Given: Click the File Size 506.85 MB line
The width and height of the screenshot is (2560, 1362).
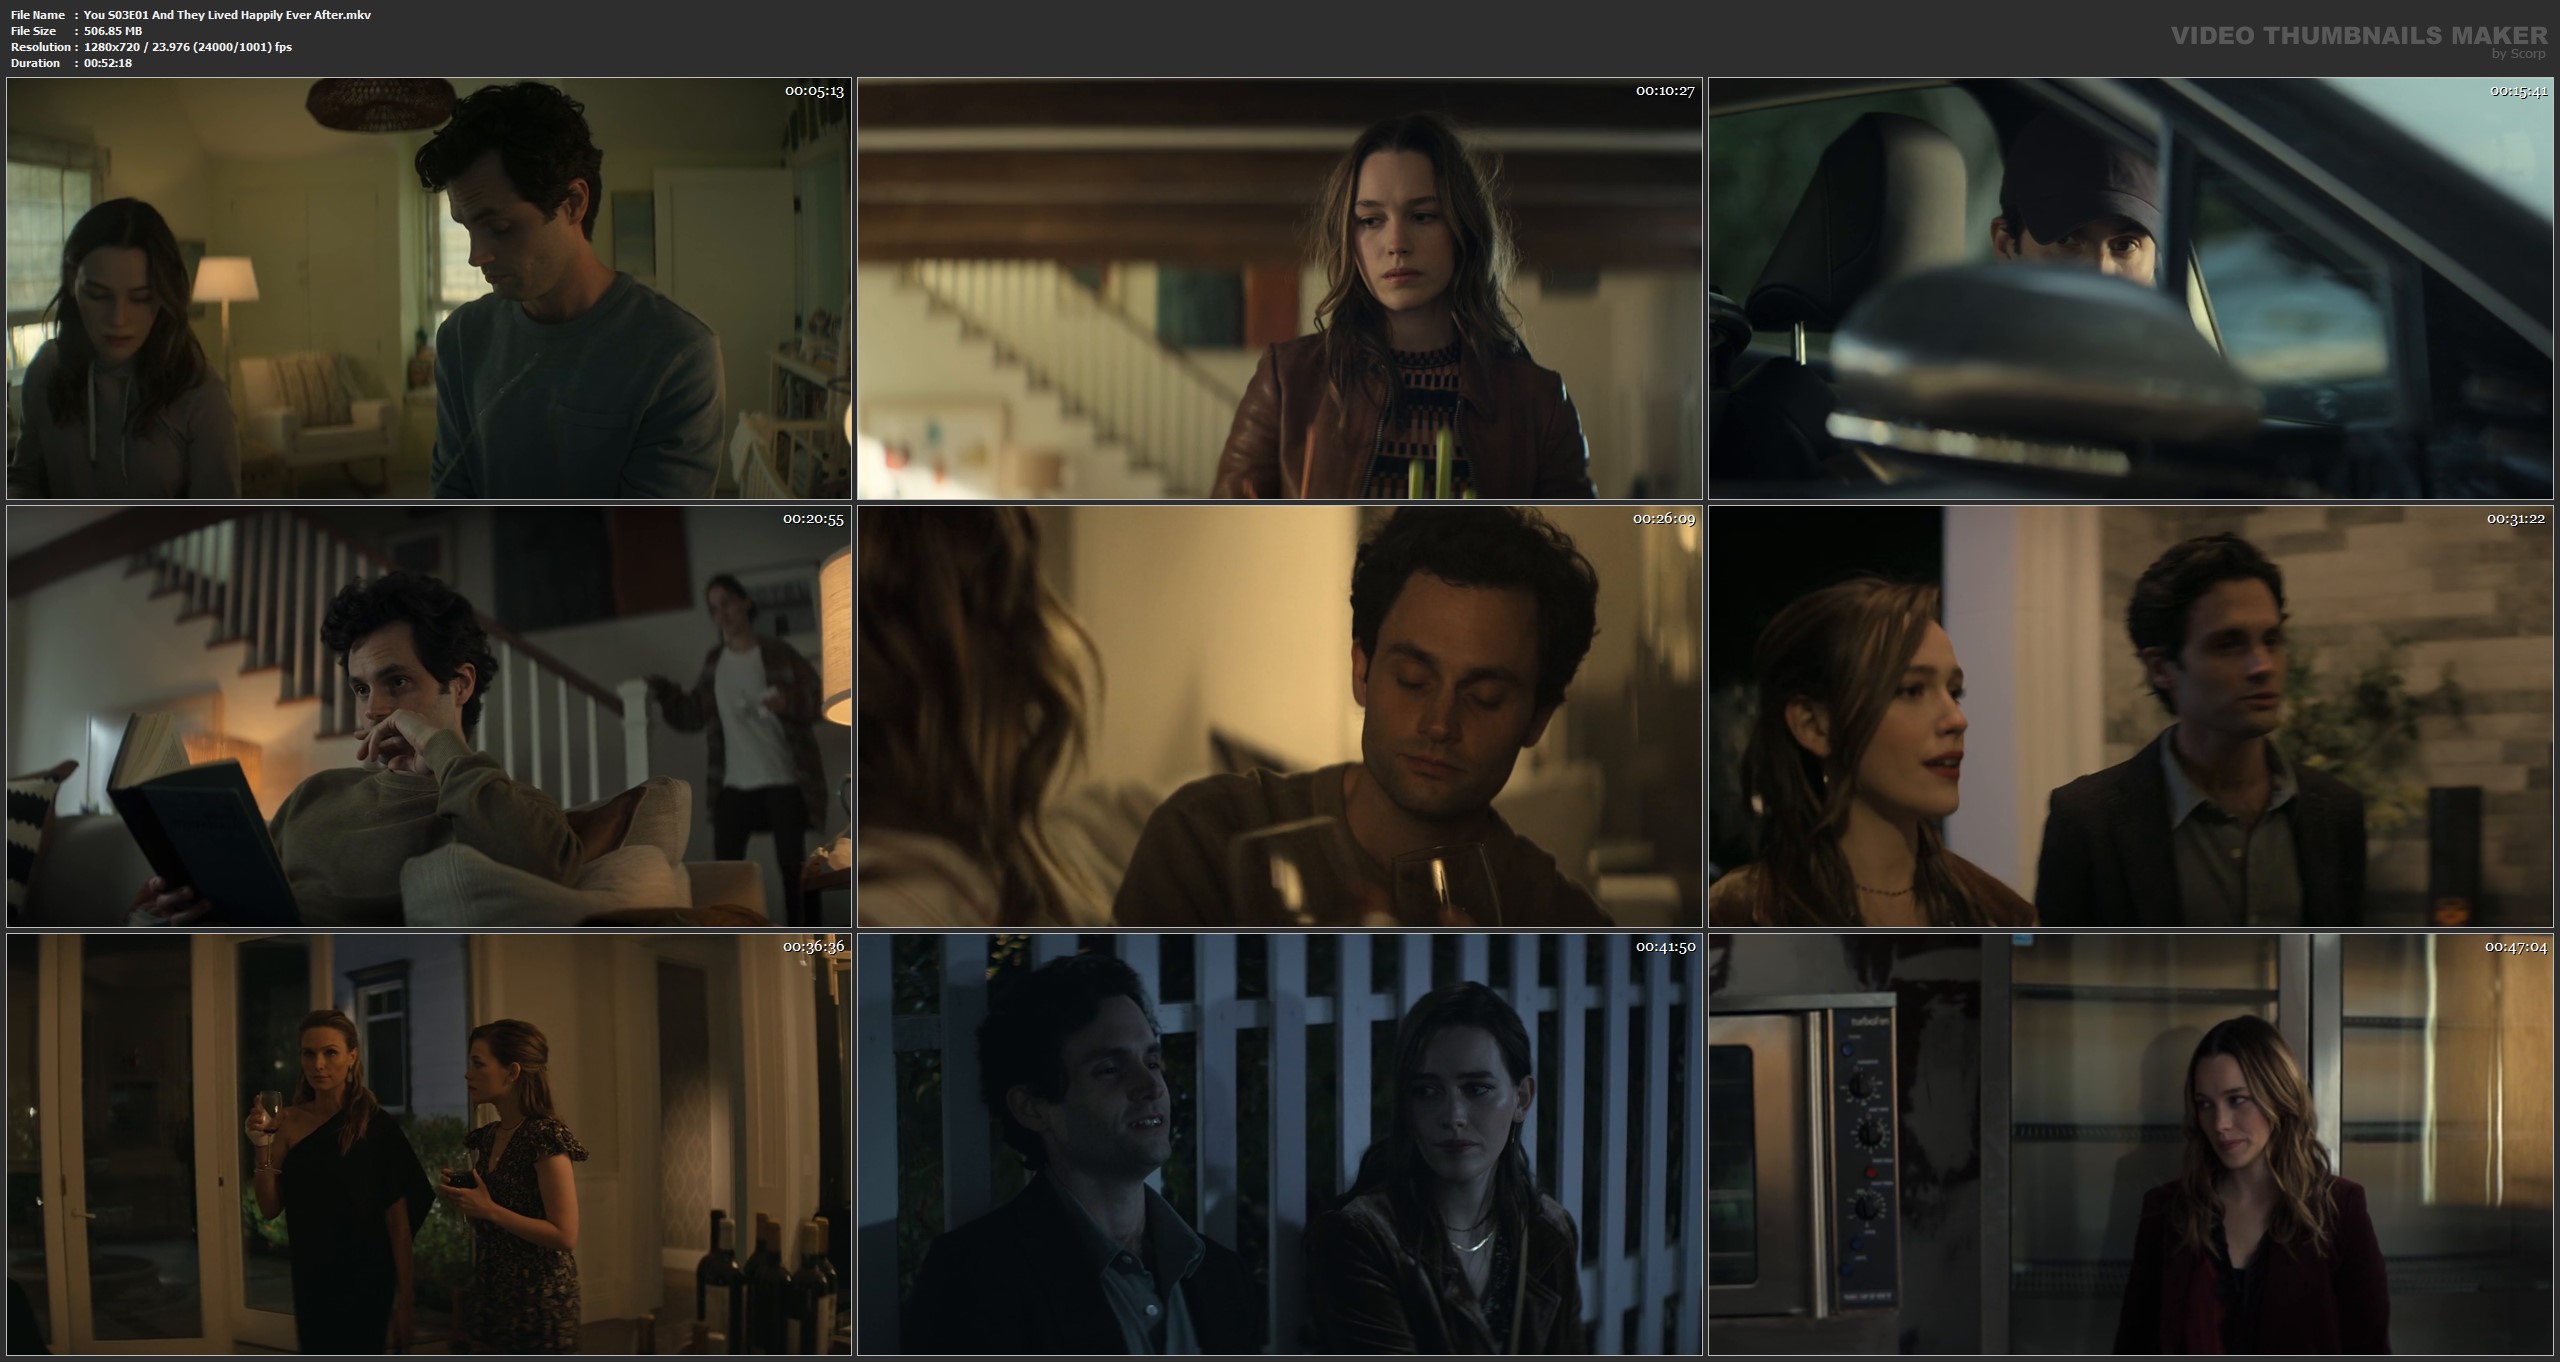Looking at the screenshot, I should [112, 31].
